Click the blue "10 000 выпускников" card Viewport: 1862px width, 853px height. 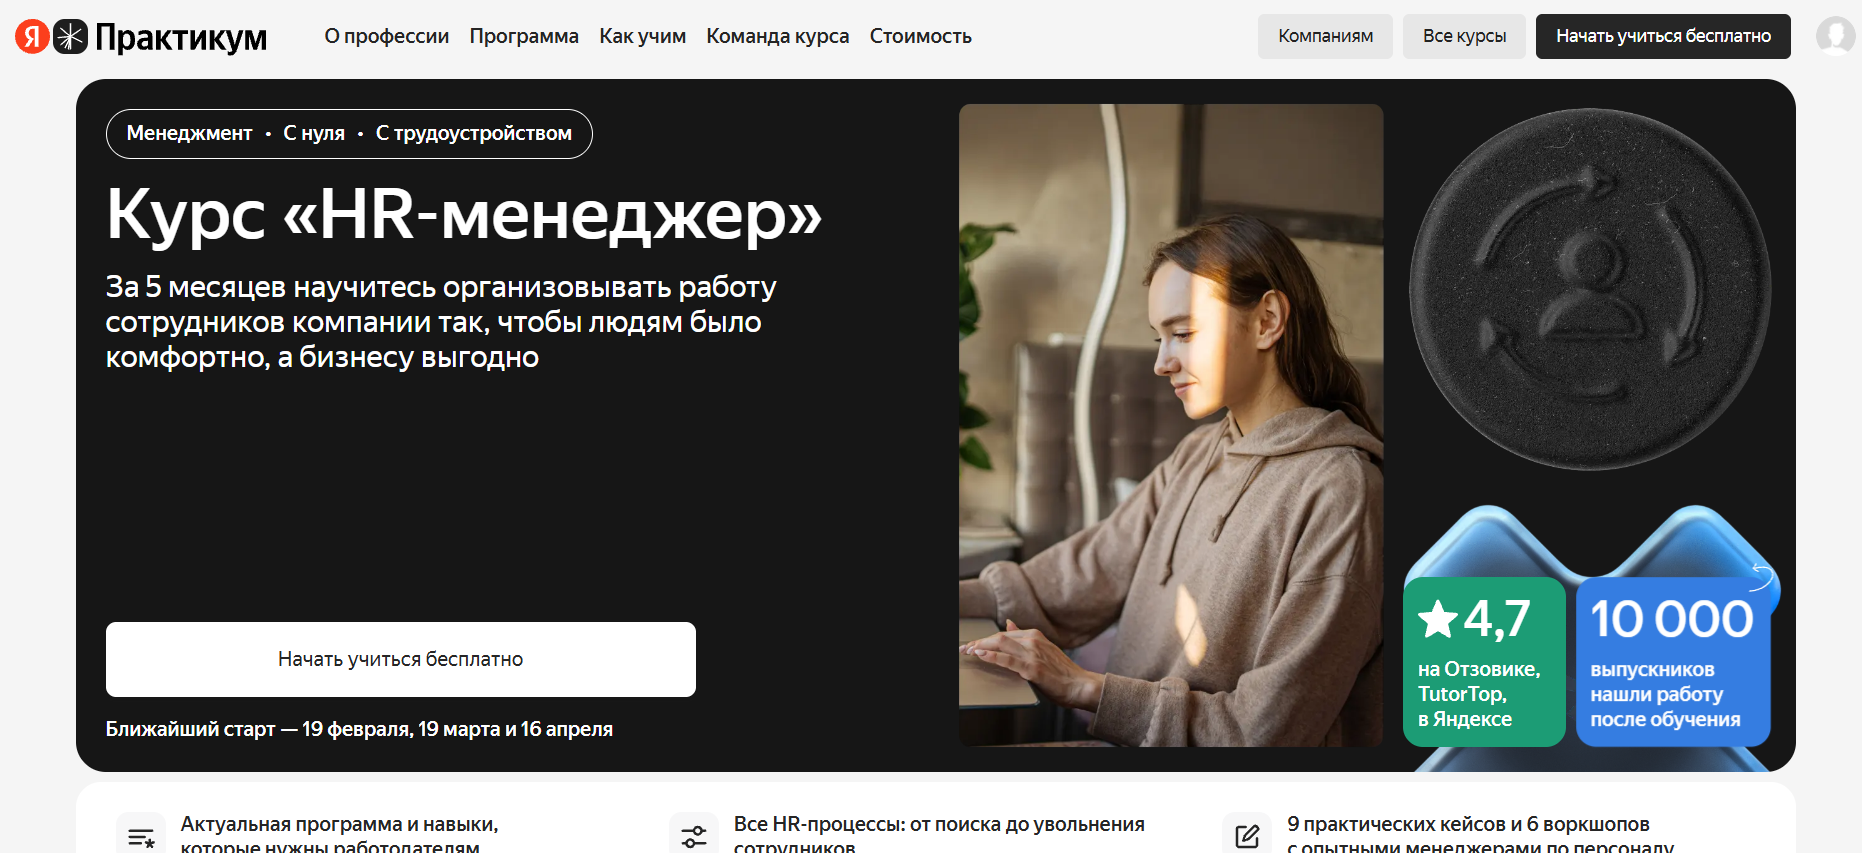coord(1673,661)
